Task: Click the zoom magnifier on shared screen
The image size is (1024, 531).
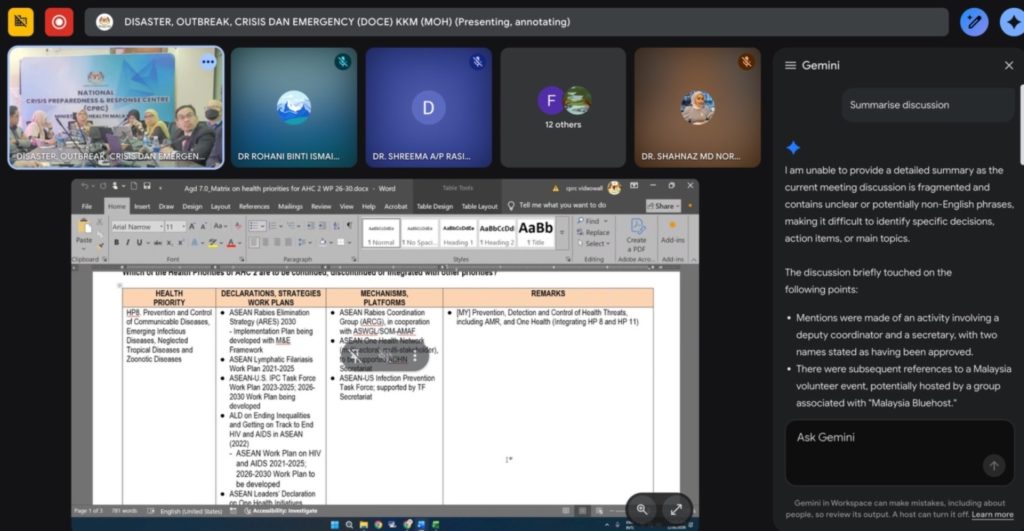Action: click(x=642, y=509)
